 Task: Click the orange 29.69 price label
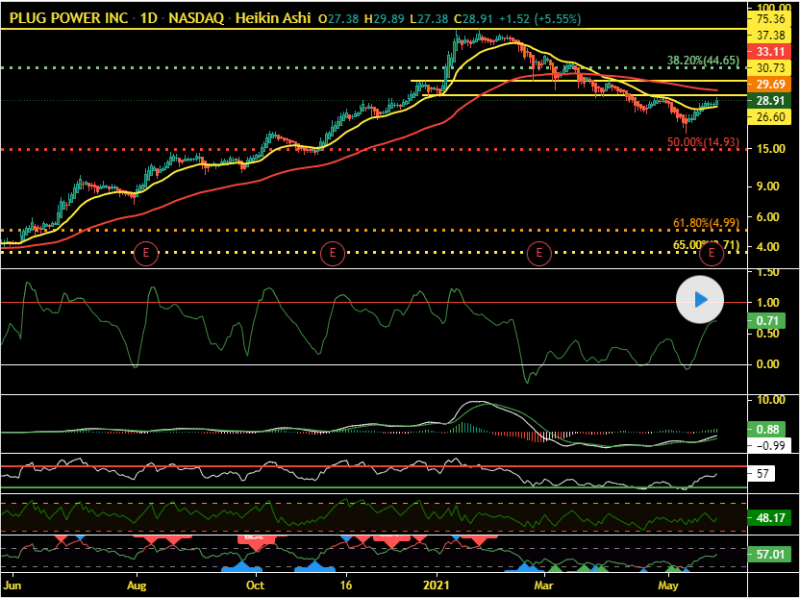[769, 83]
